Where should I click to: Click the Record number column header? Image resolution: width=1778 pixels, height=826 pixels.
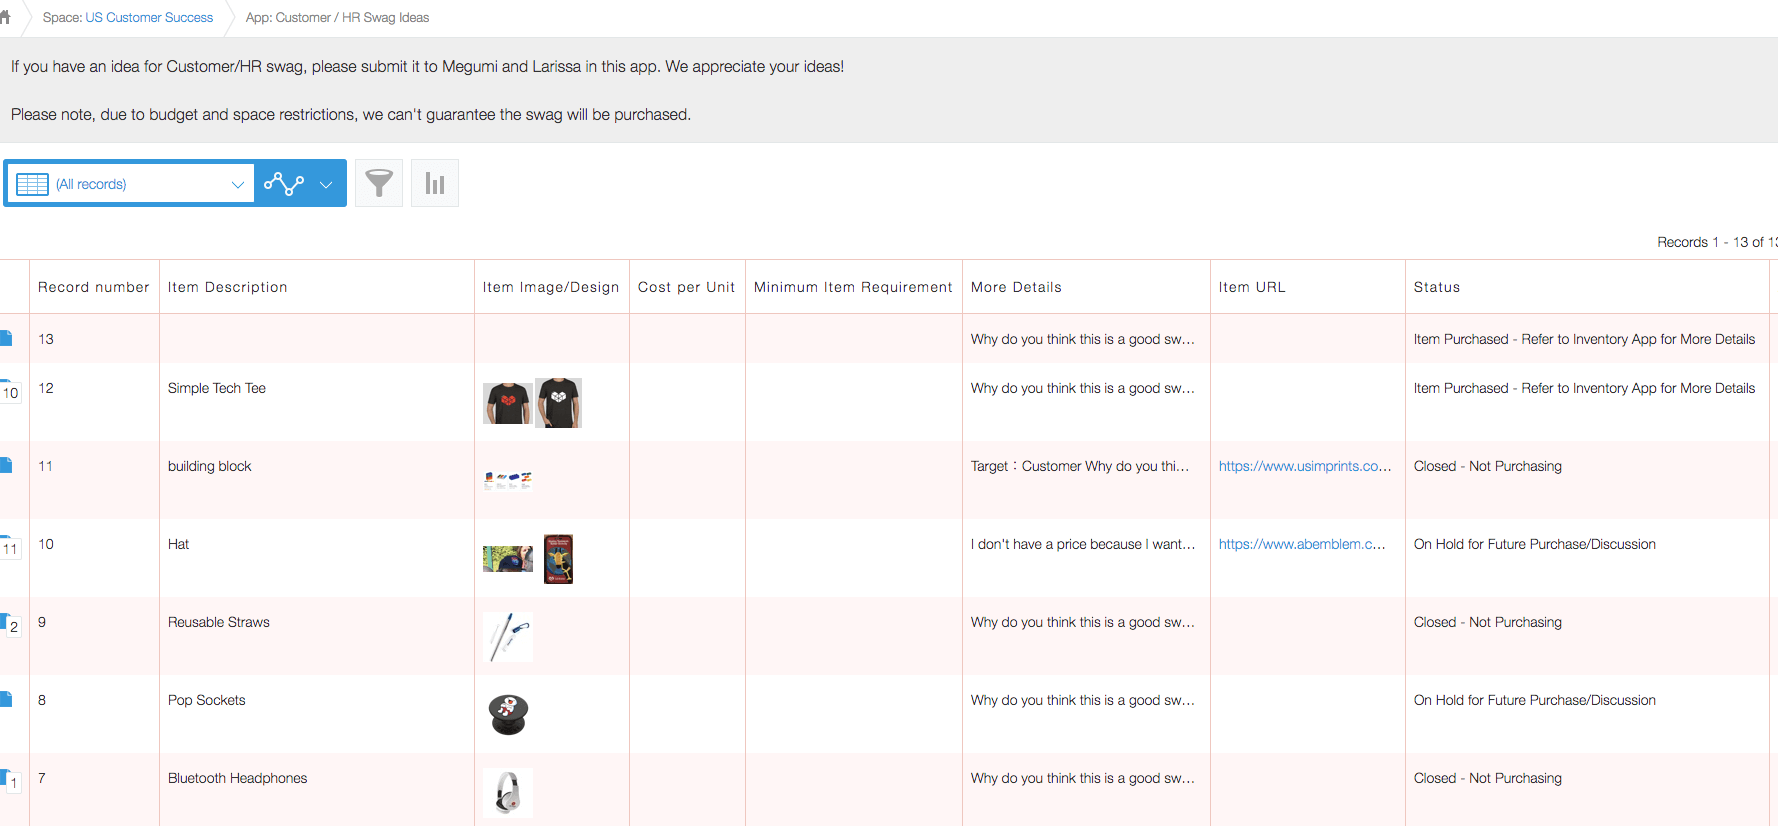coord(93,287)
